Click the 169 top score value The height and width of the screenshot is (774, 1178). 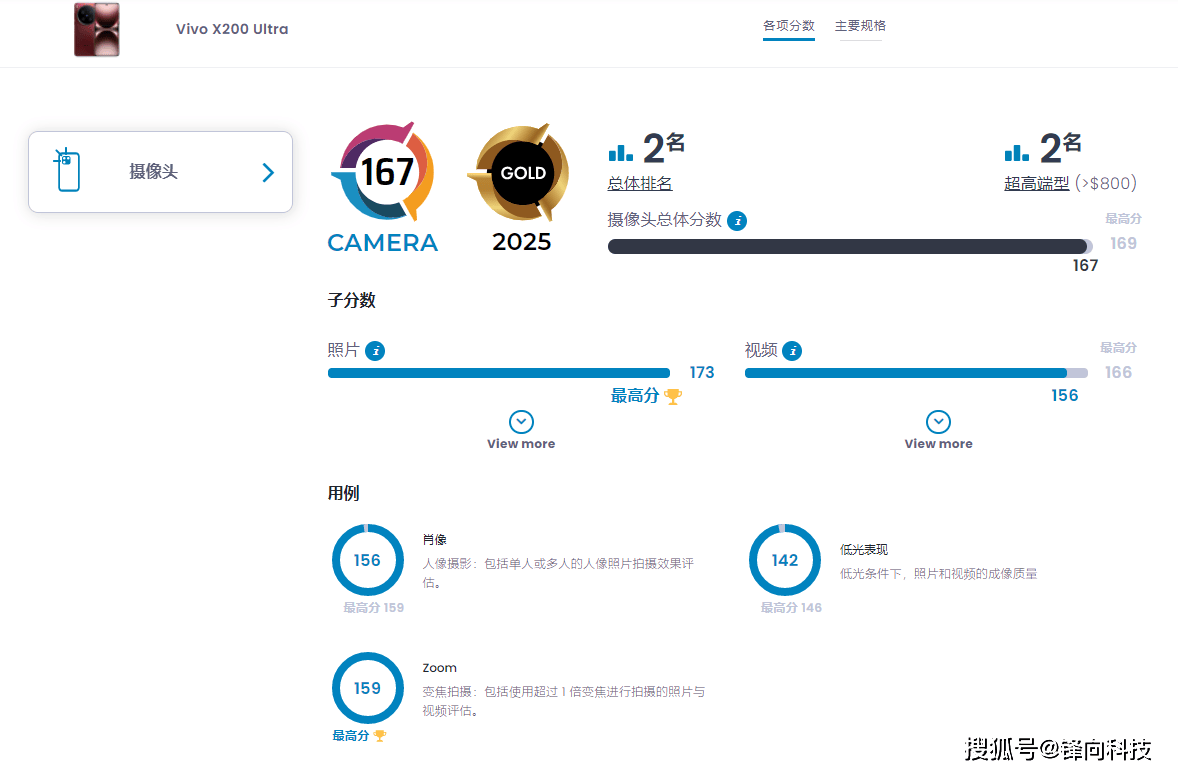pyautogui.click(x=1123, y=243)
